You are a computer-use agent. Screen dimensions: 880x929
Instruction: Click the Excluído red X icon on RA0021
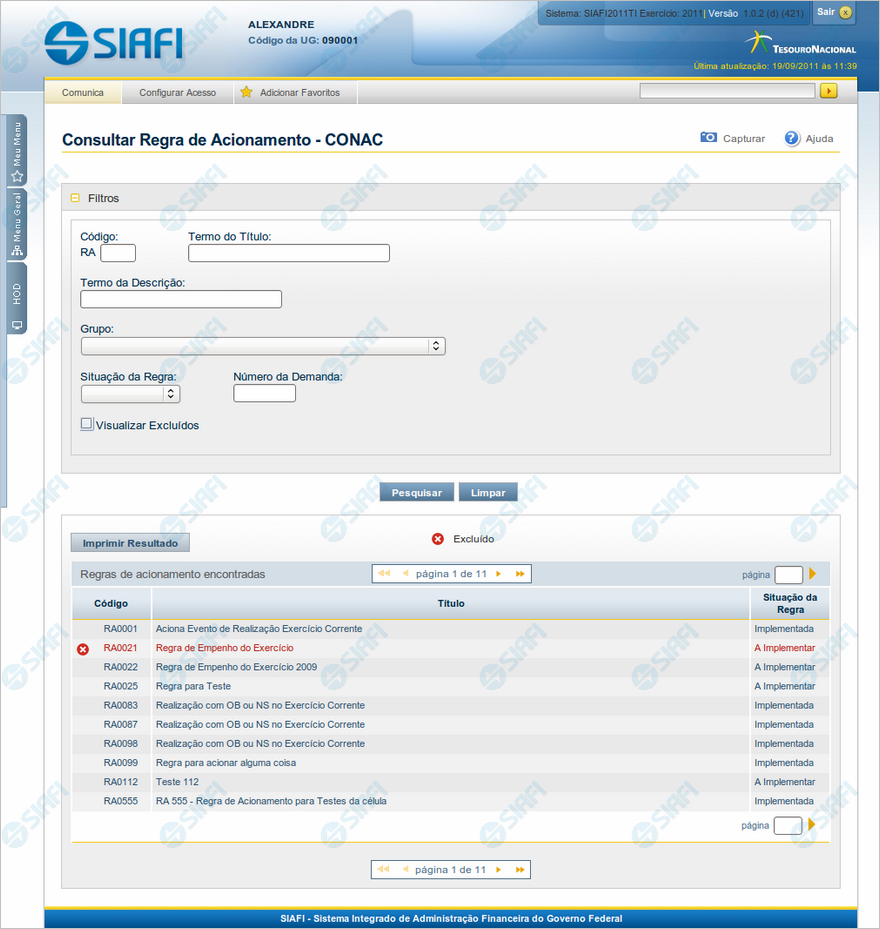click(x=83, y=649)
